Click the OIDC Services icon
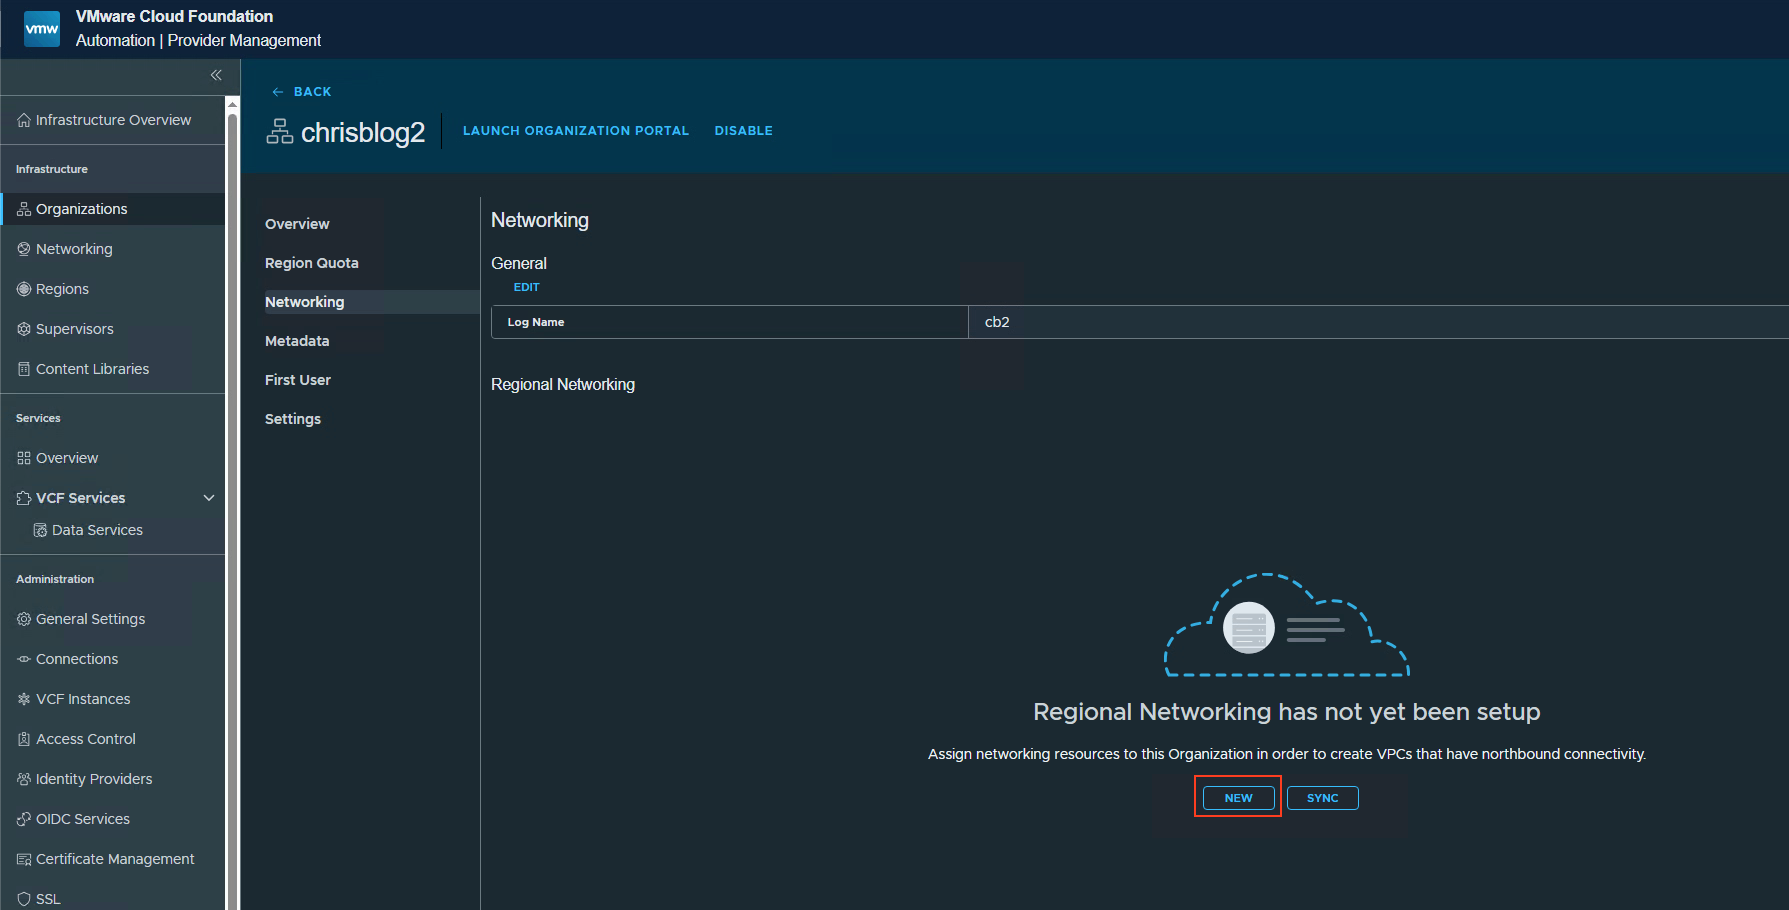The height and width of the screenshot is (910, 1789). [24, 819]
